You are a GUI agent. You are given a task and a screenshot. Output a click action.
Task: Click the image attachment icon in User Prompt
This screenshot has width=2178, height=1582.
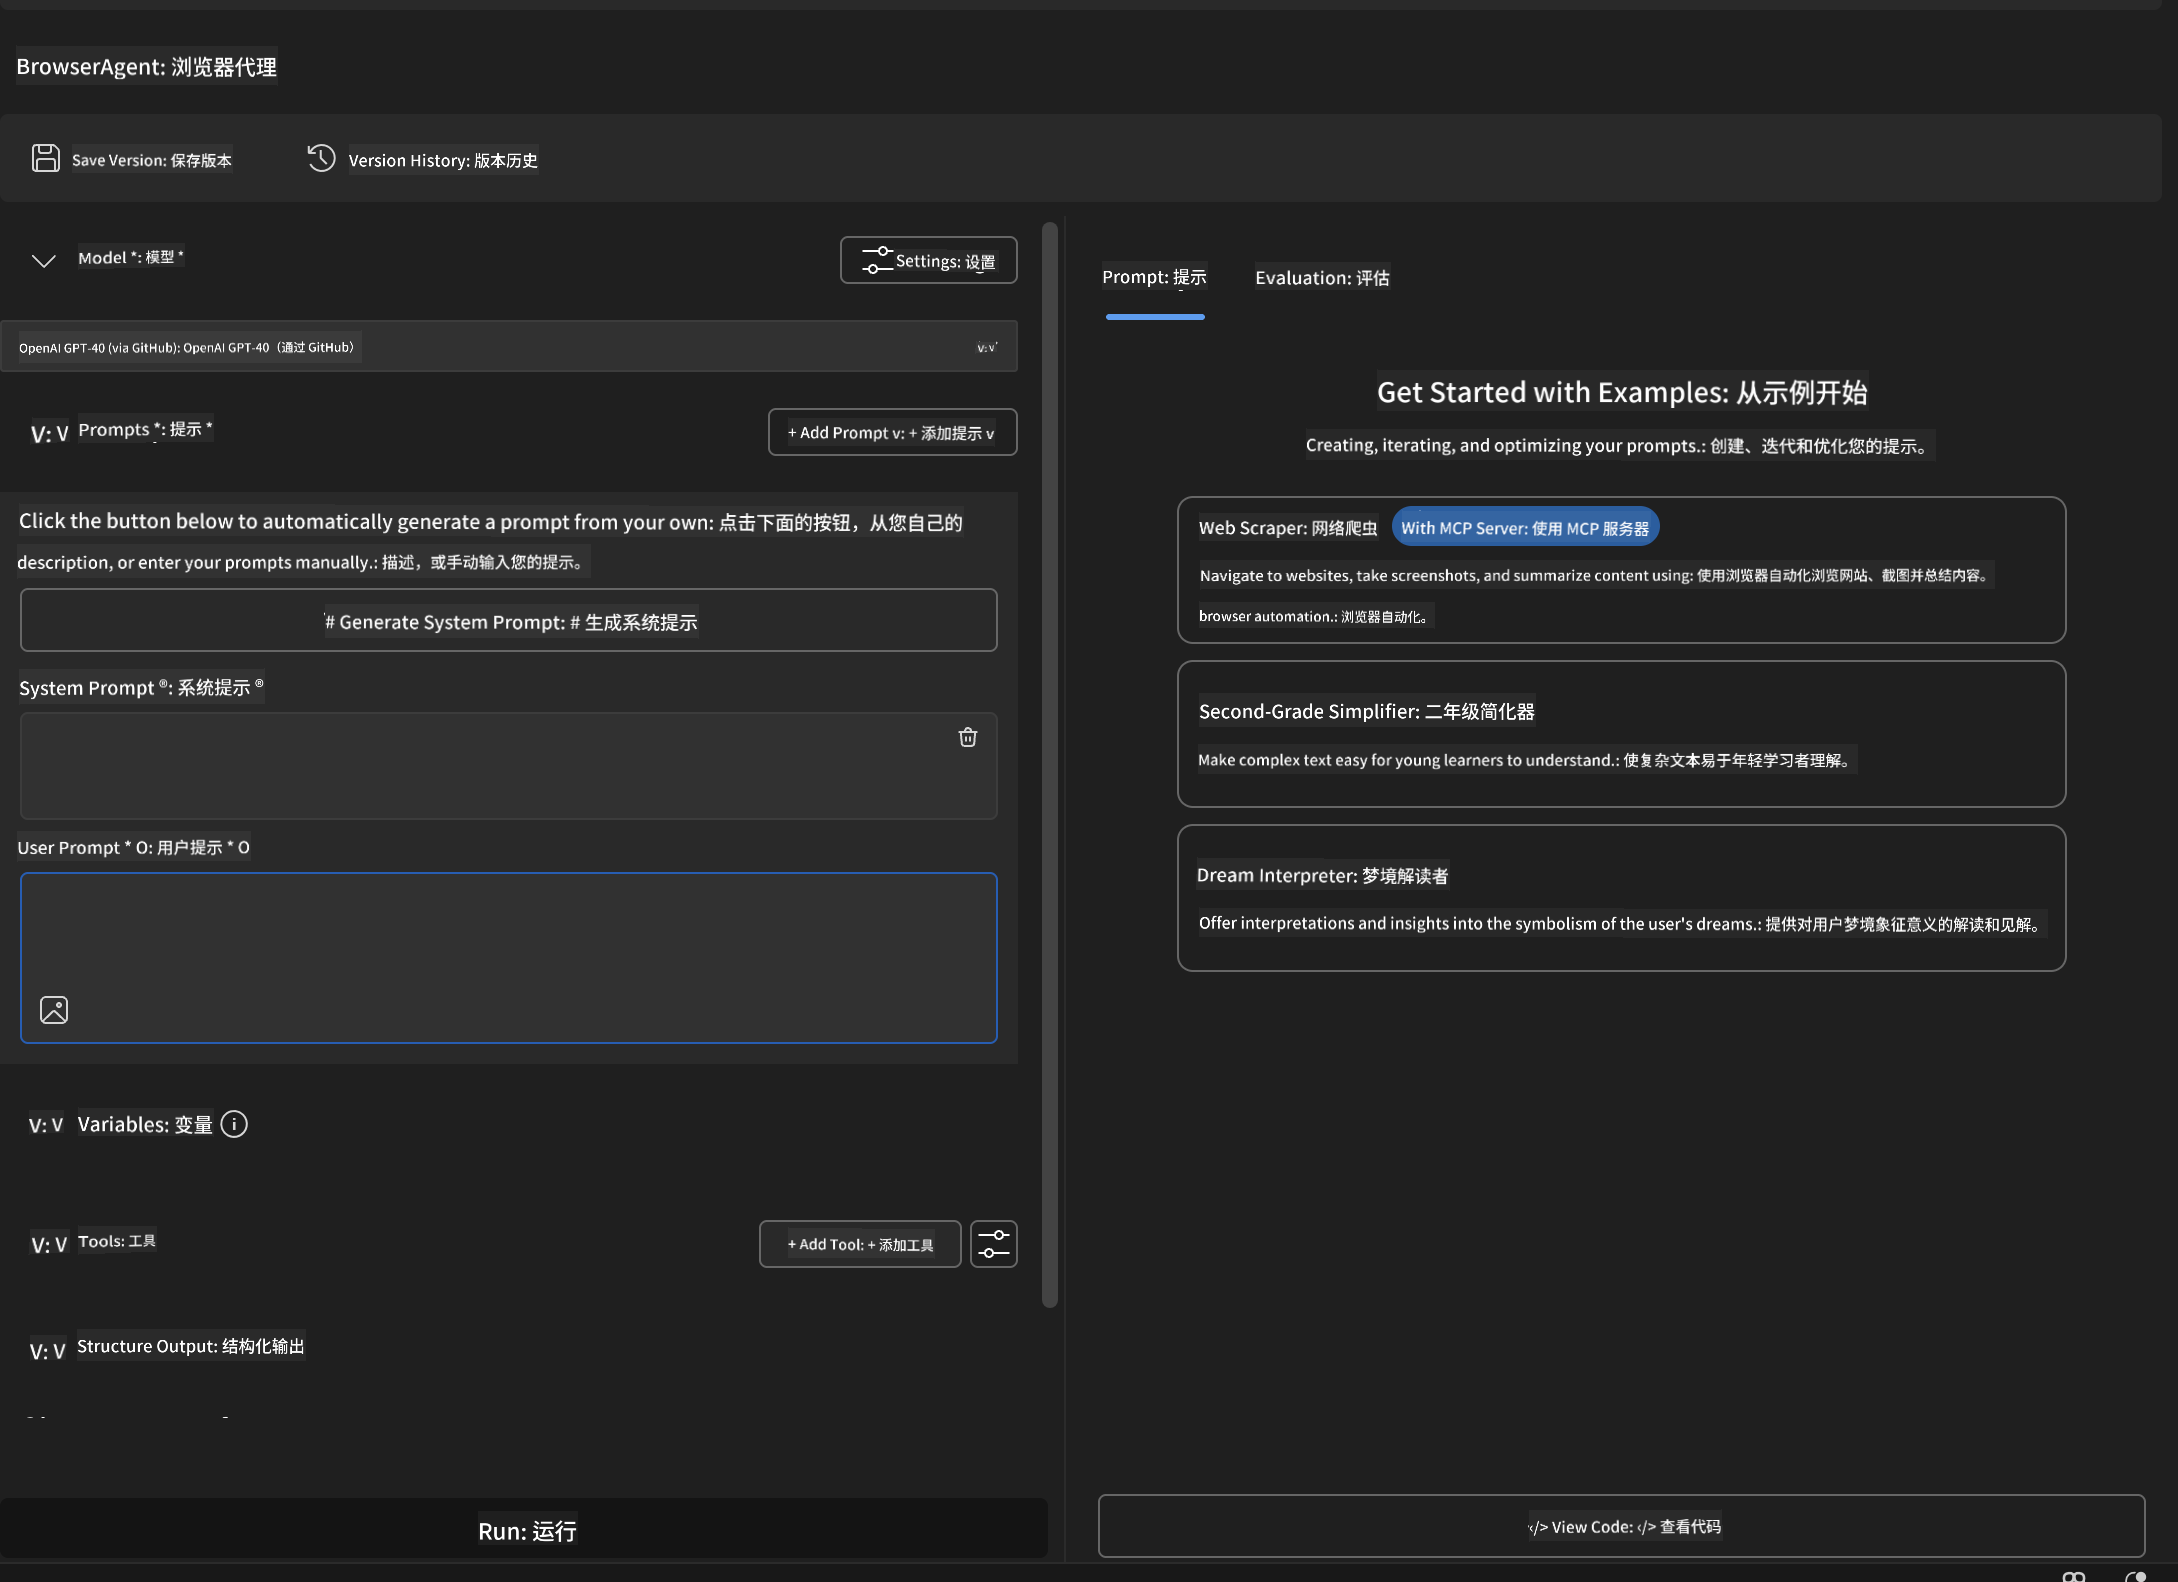pyautogui.click(x=54, y=1010)
